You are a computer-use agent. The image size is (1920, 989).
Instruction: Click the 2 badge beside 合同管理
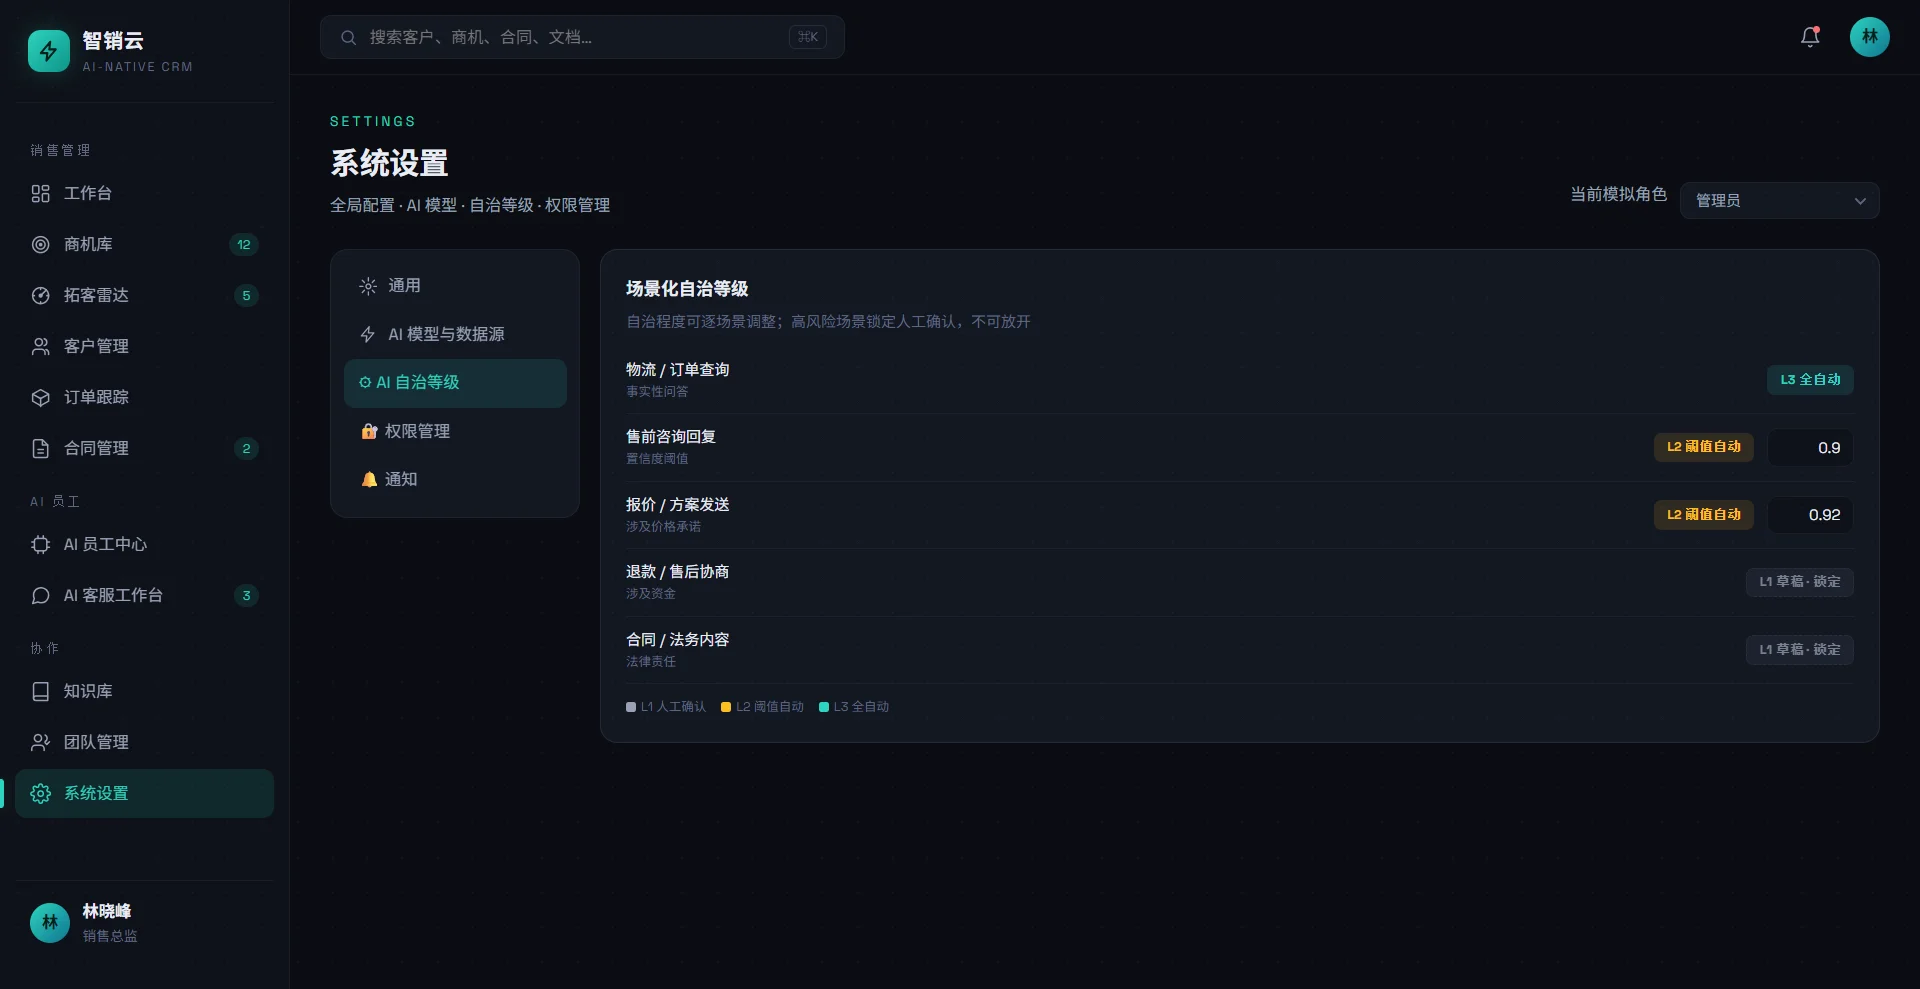pos(246,448)
